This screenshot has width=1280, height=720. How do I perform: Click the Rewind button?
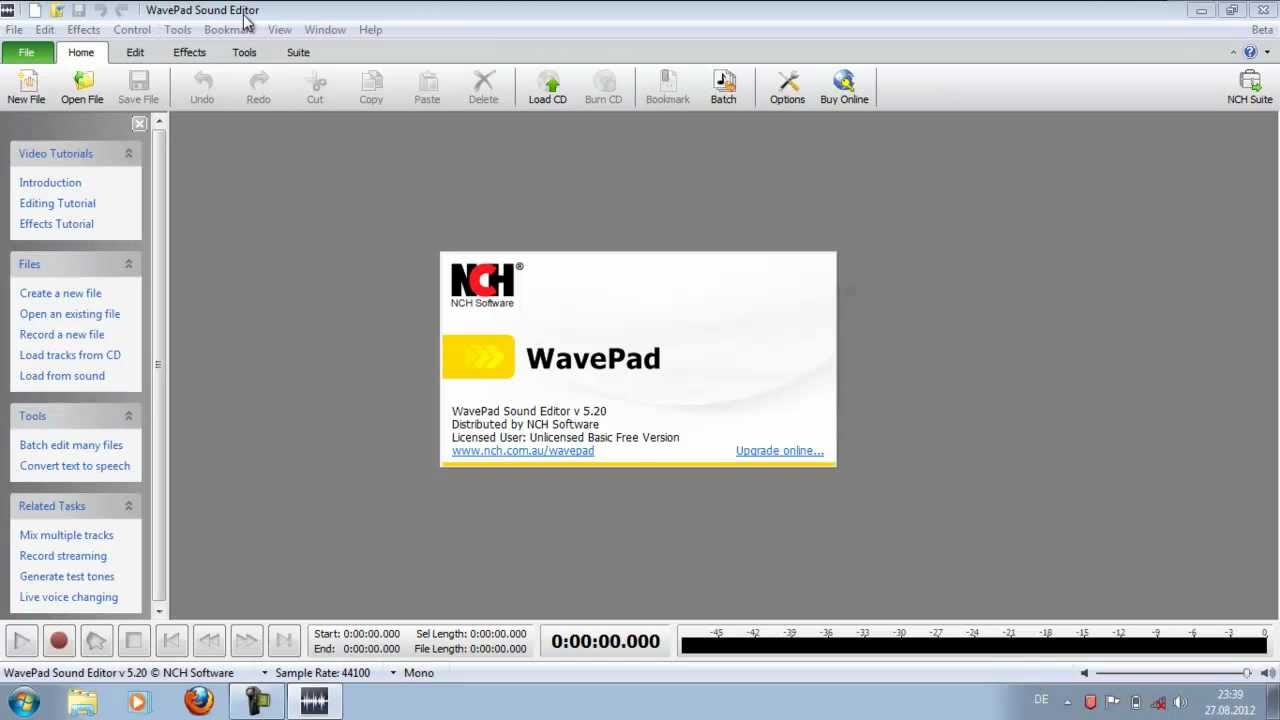click(209, 641)
